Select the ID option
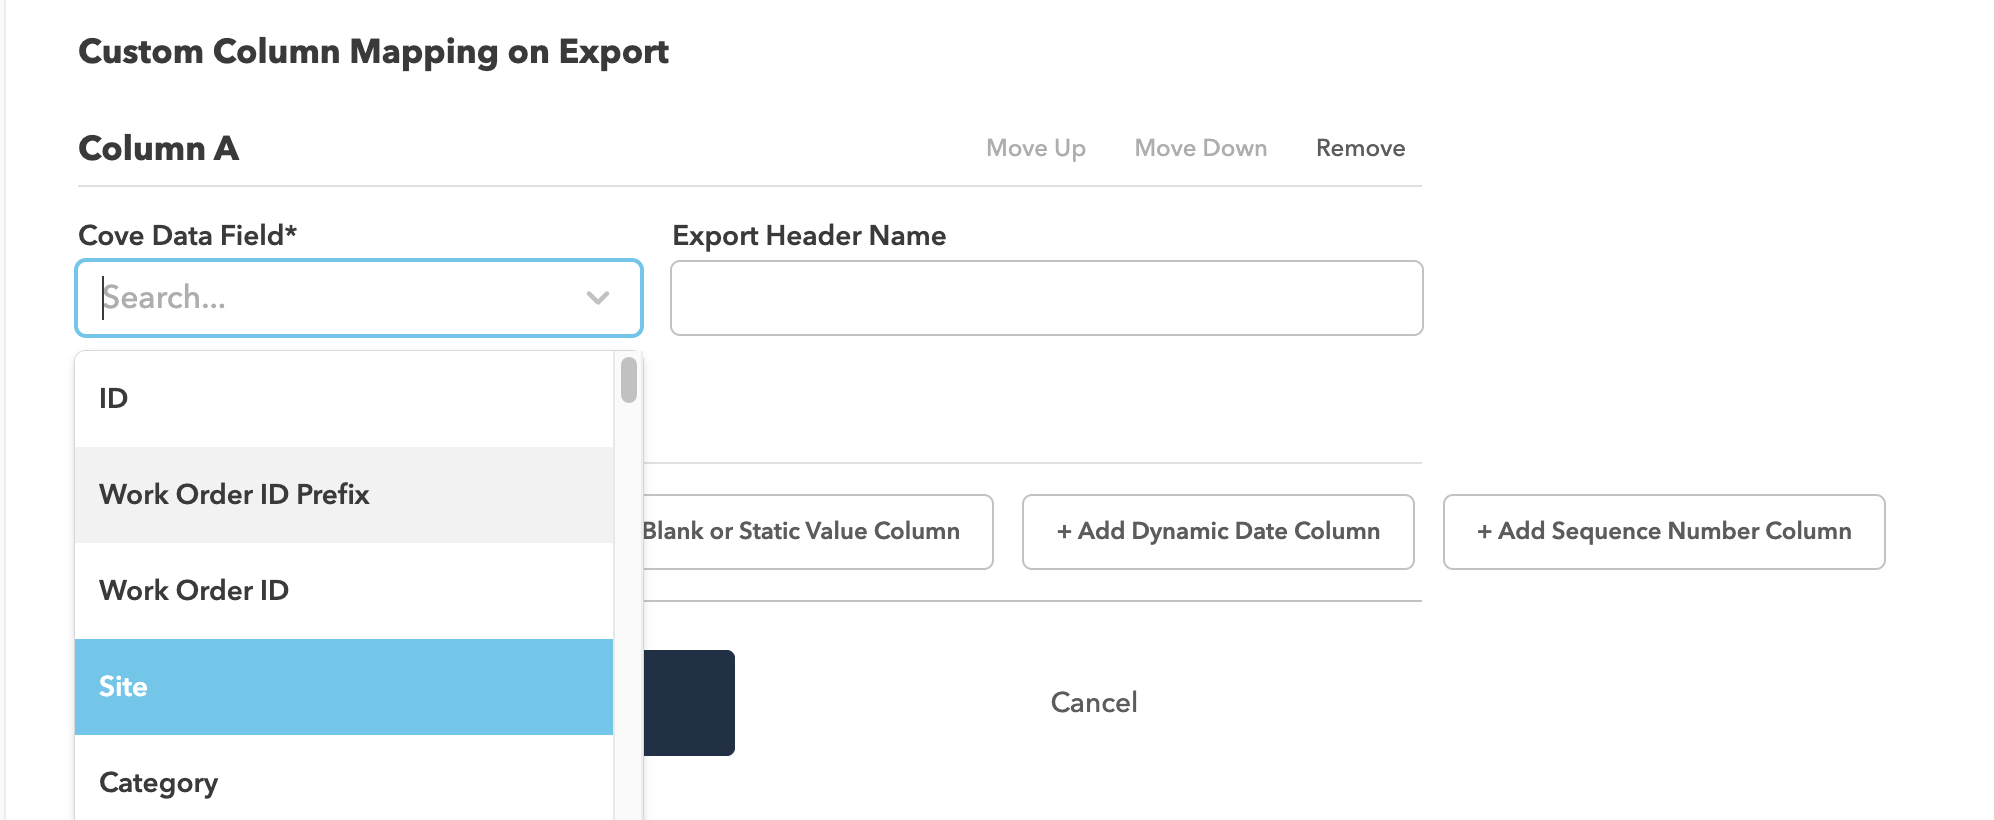The height and width of the screenshot is (820, 1994). click(344, 399)
